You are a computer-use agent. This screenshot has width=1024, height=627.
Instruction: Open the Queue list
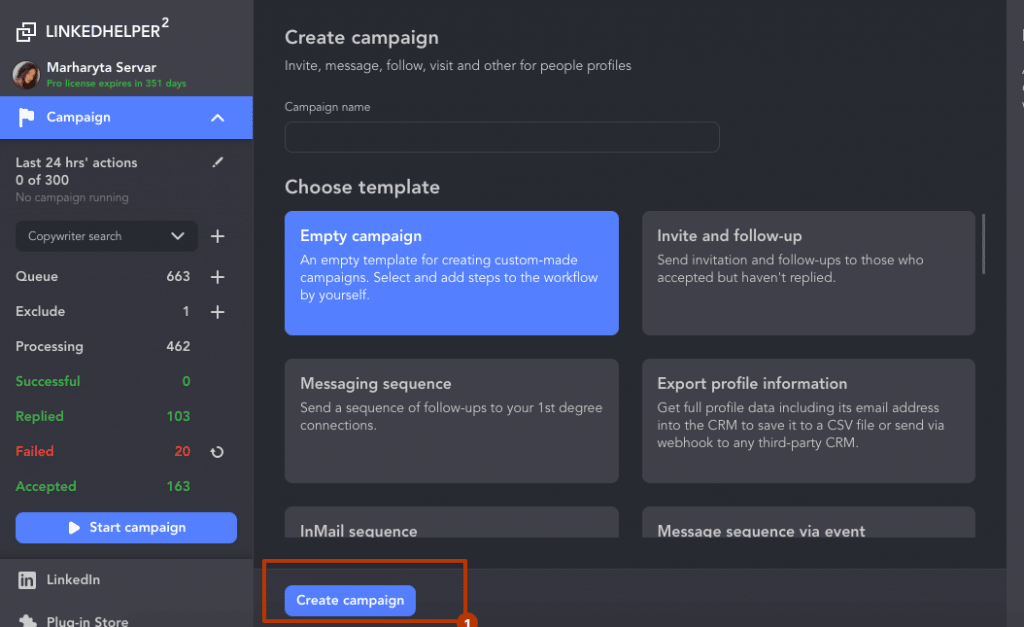pos(37,276)
